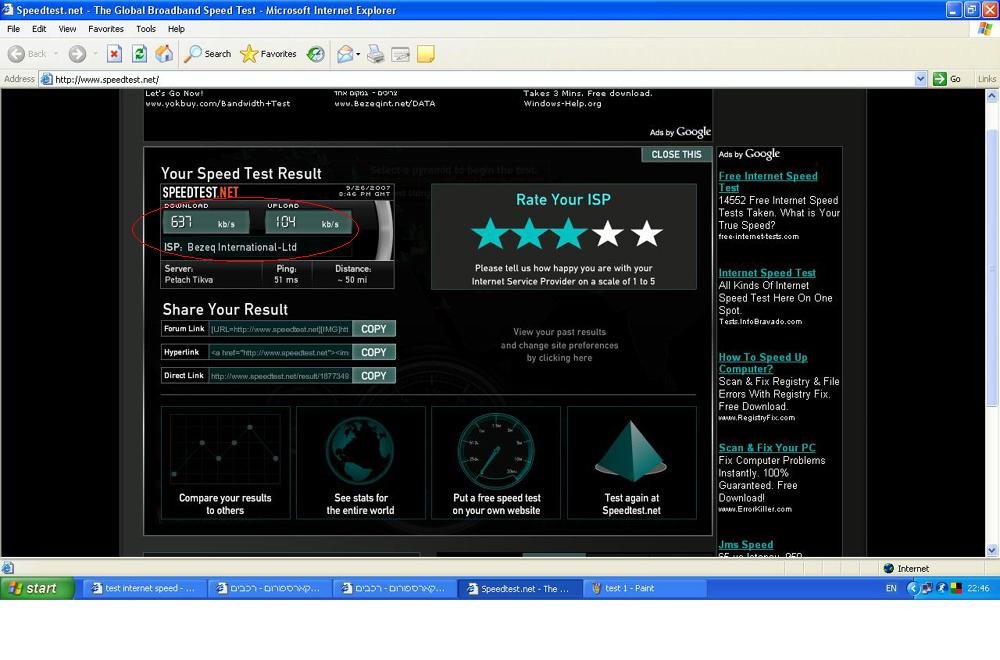Click the Forward arrow button
Image resolution: width=1000 pixels, height=660 pixels.
pyautogui.click(x=77, y=54)
